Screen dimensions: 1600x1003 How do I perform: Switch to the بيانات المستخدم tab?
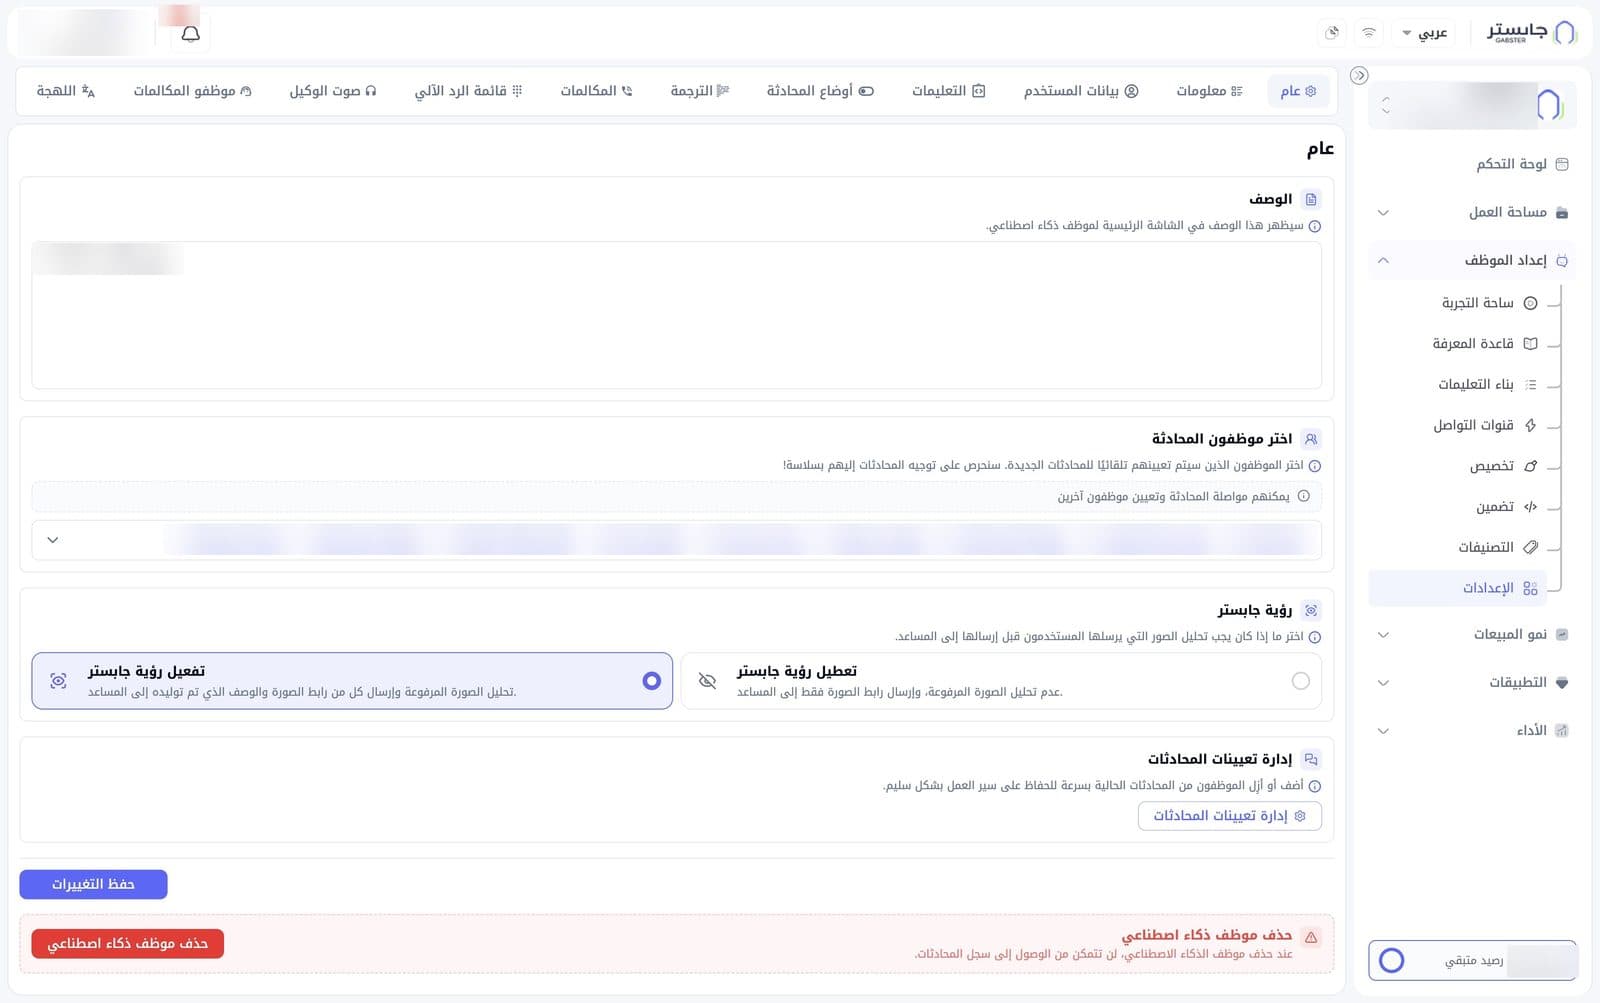point(1081,91)
